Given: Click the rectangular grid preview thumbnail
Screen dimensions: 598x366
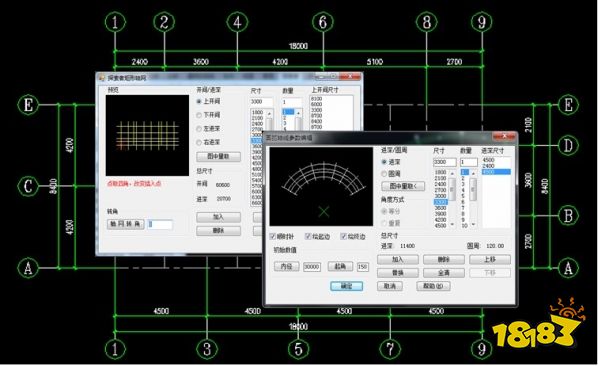Looking at the screenshot, I should (x=147, y=136).
